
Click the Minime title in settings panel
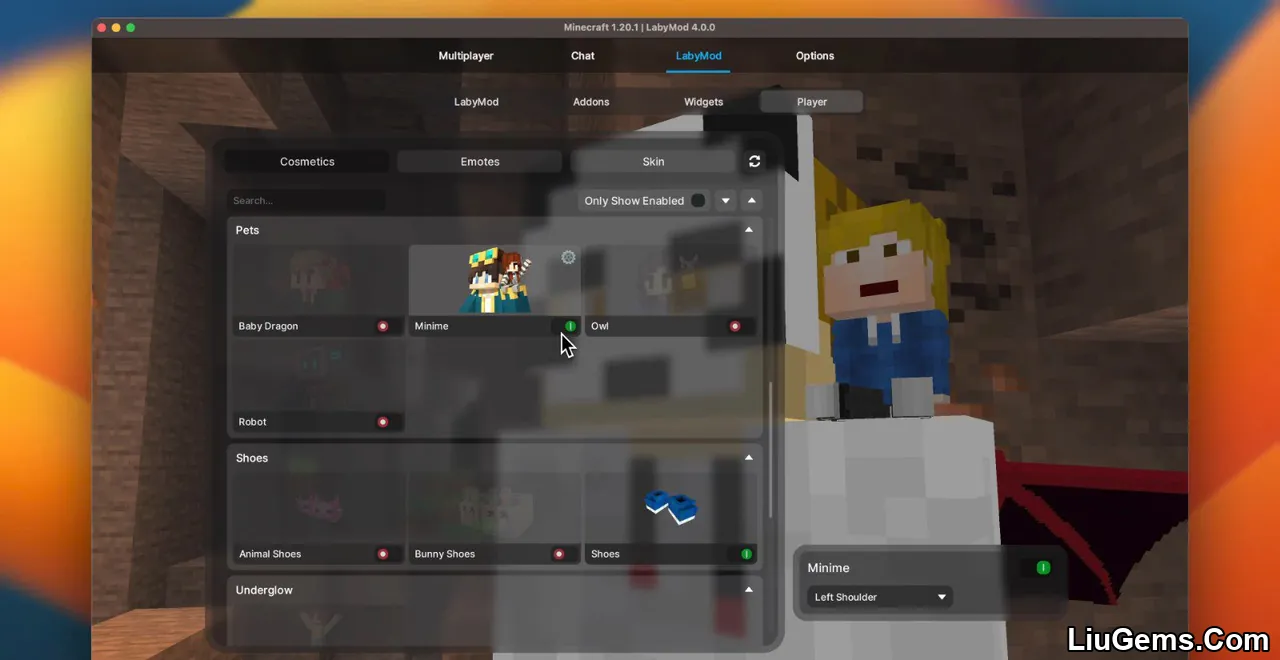pyautogui.click(x=828, y=568)
